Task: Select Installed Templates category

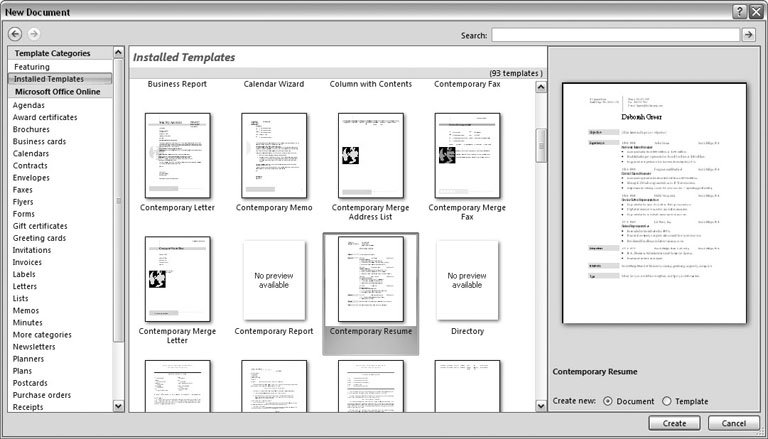Action: [x=60, y=79]
